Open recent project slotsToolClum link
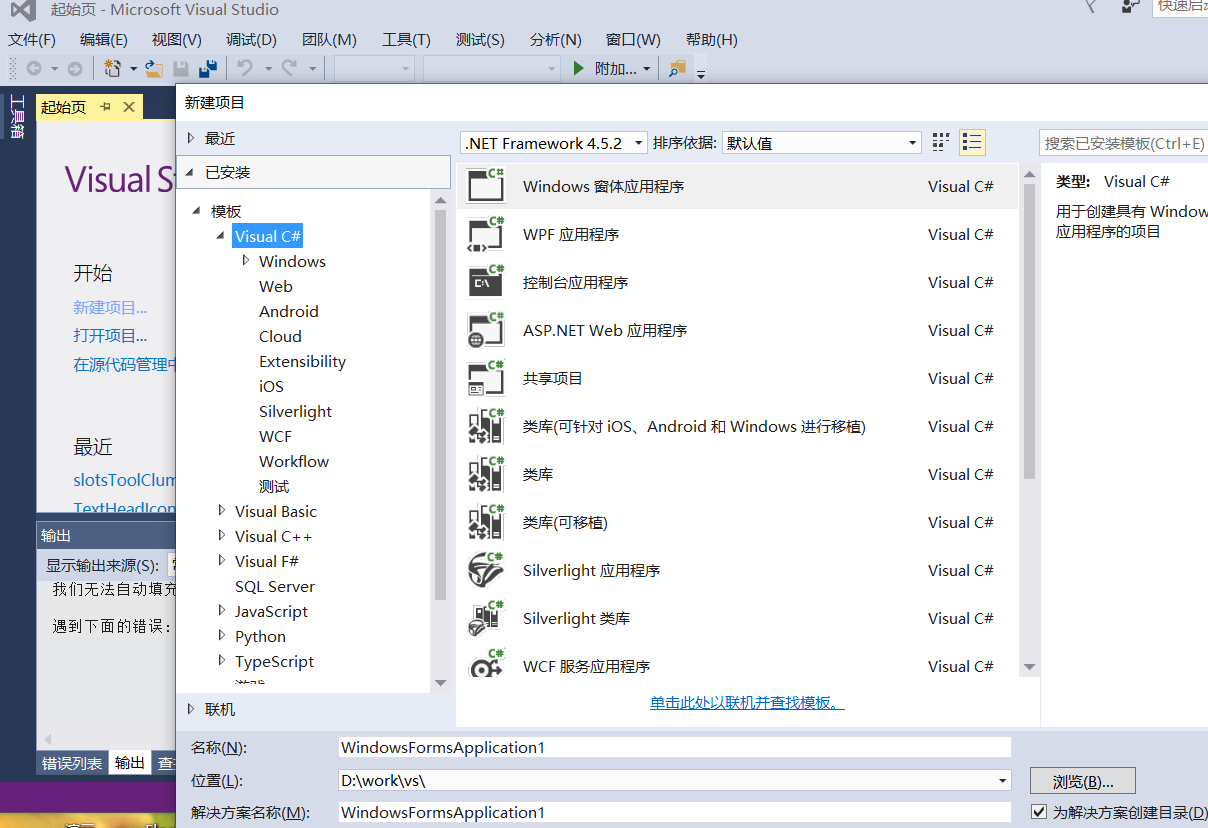 tap(125, 480)
